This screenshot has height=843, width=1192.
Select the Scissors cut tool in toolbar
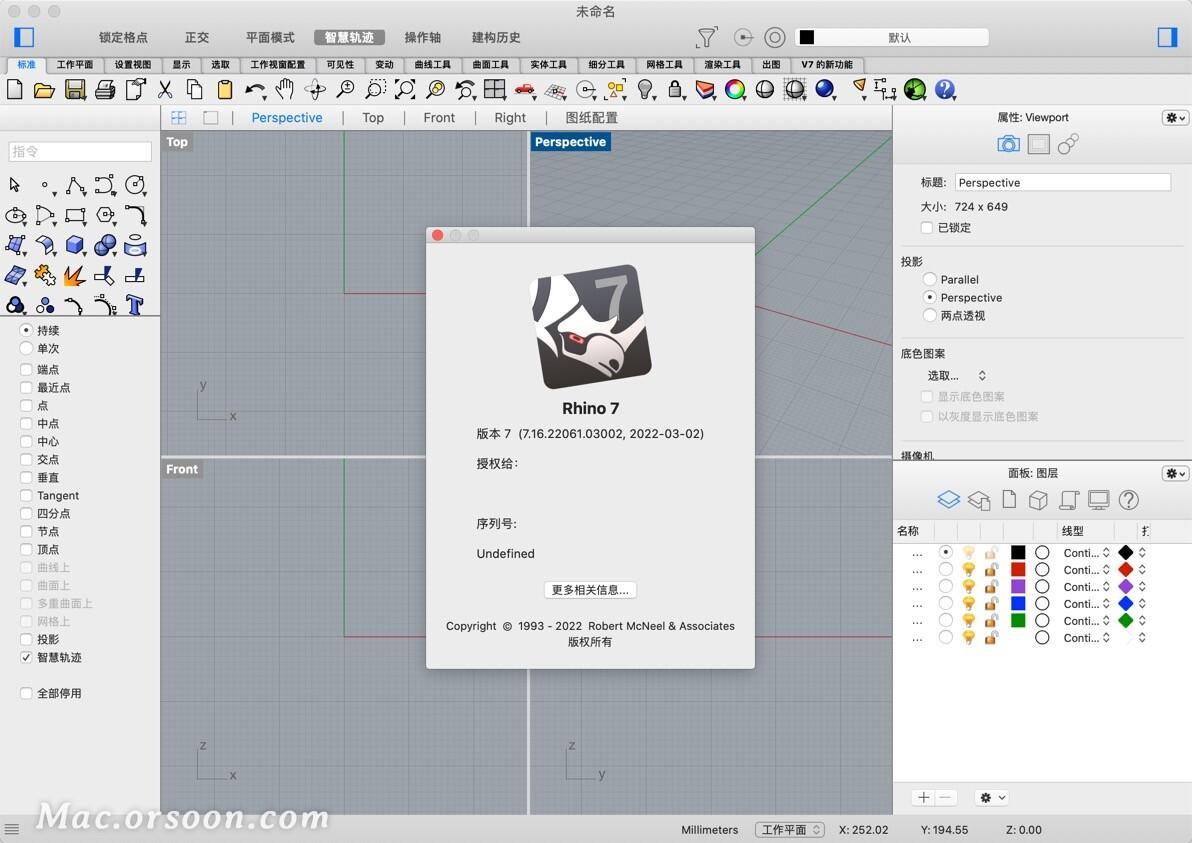[163, 89]
